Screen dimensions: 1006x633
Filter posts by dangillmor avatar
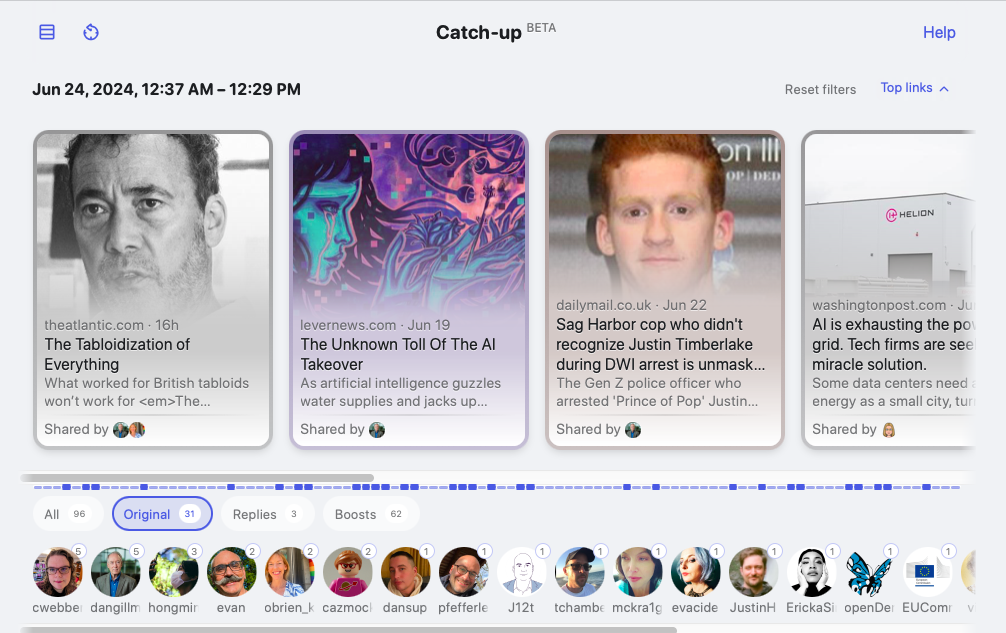116,572
